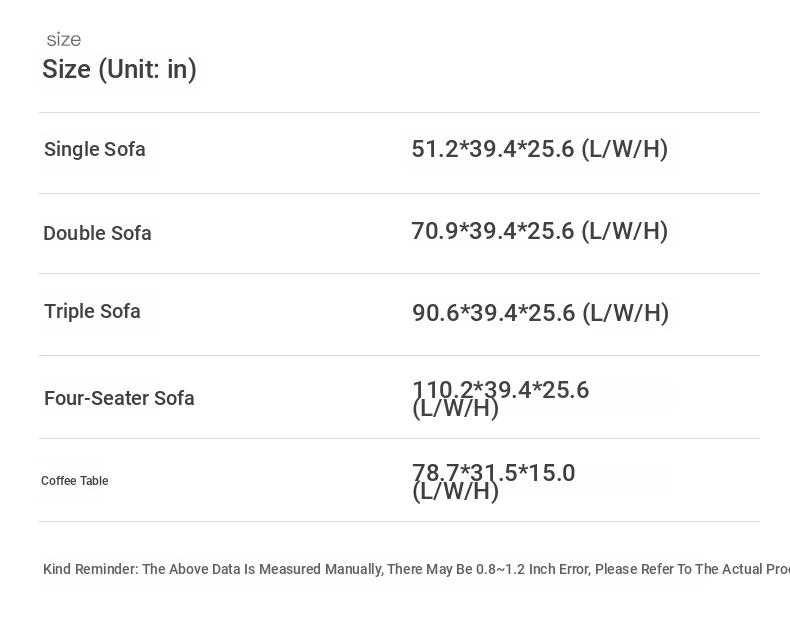Click '(L/W/H)' in the Double Sofa row

click(625, 231)
